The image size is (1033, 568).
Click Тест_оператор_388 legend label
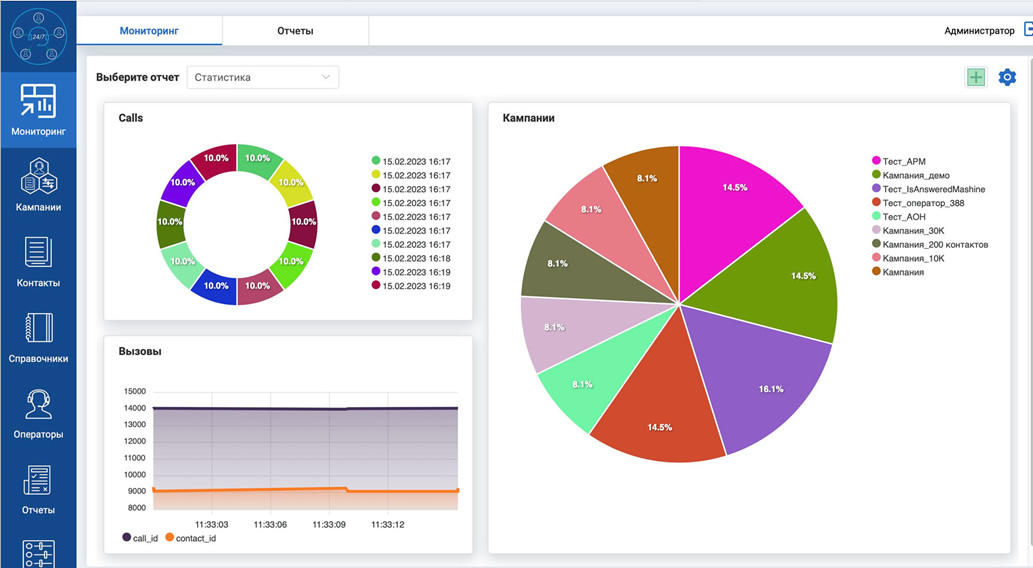(x=923, y=202)
